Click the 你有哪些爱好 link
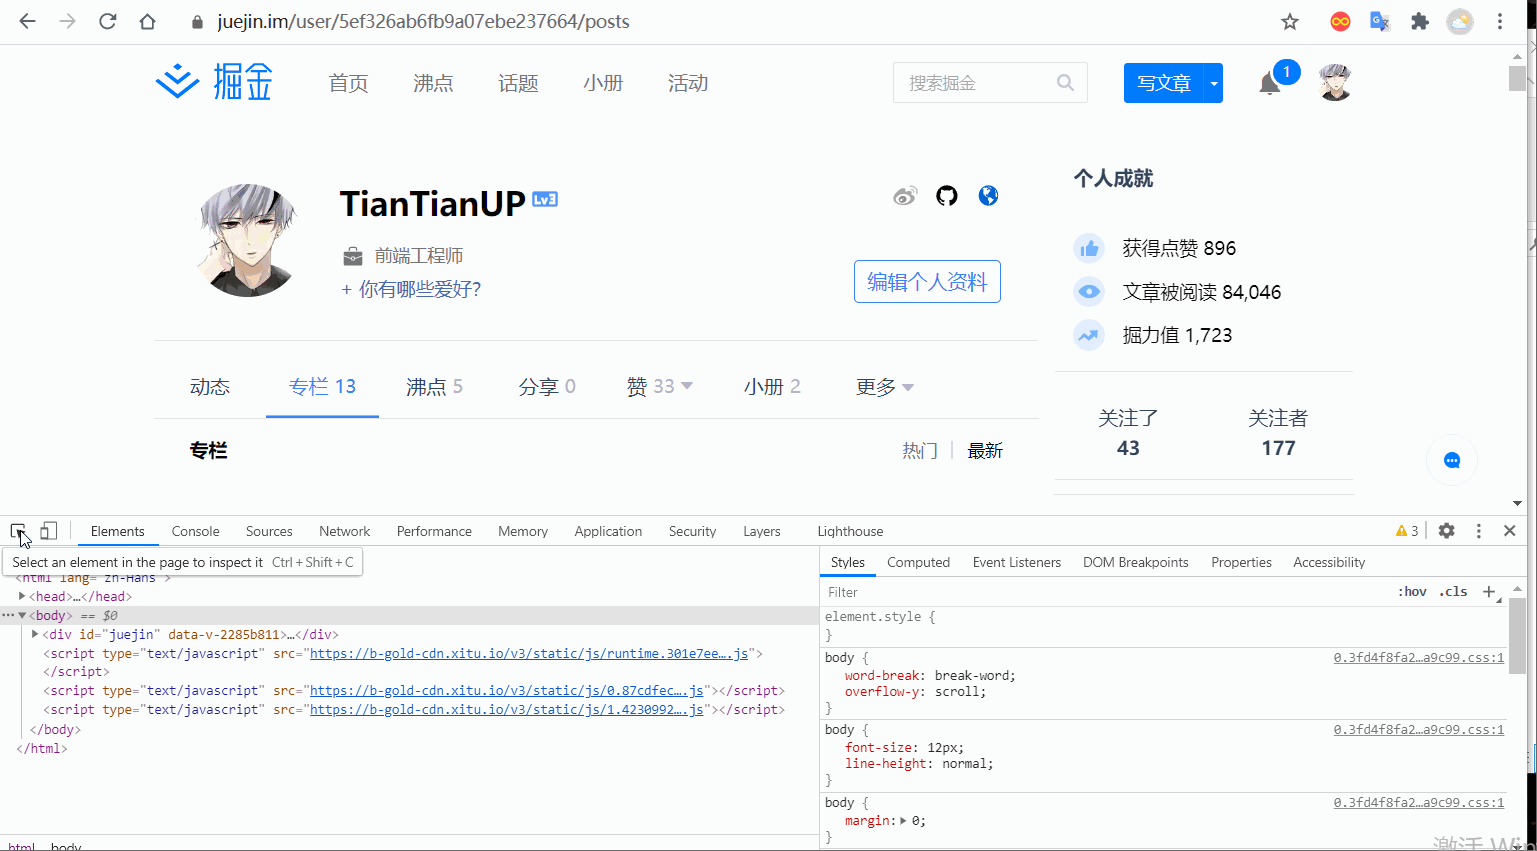The width and height of the screenshot is (1537, 851). pyautogui.click(x=411, y=289)
